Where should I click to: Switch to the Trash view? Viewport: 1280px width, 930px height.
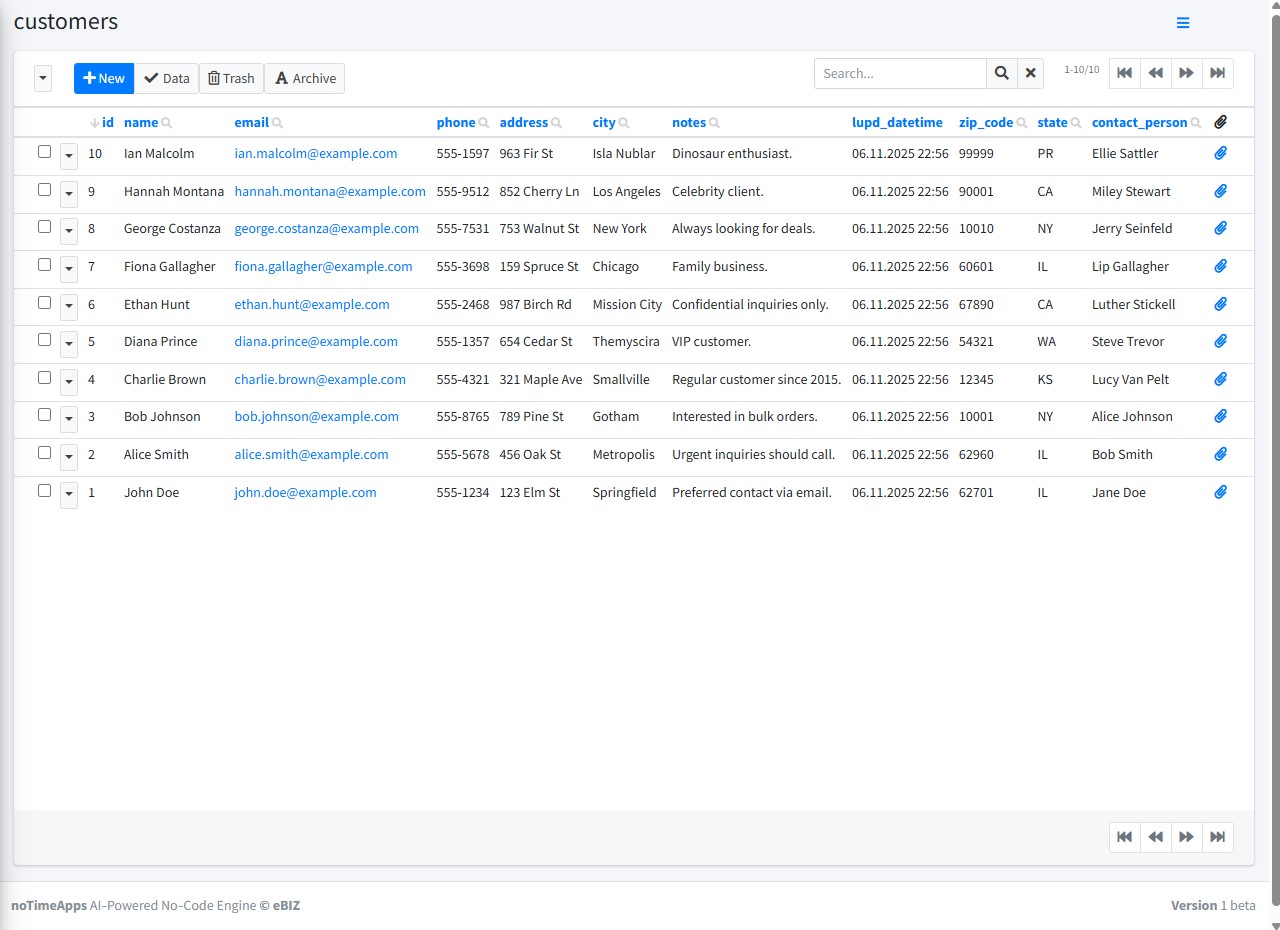(231, 79)
